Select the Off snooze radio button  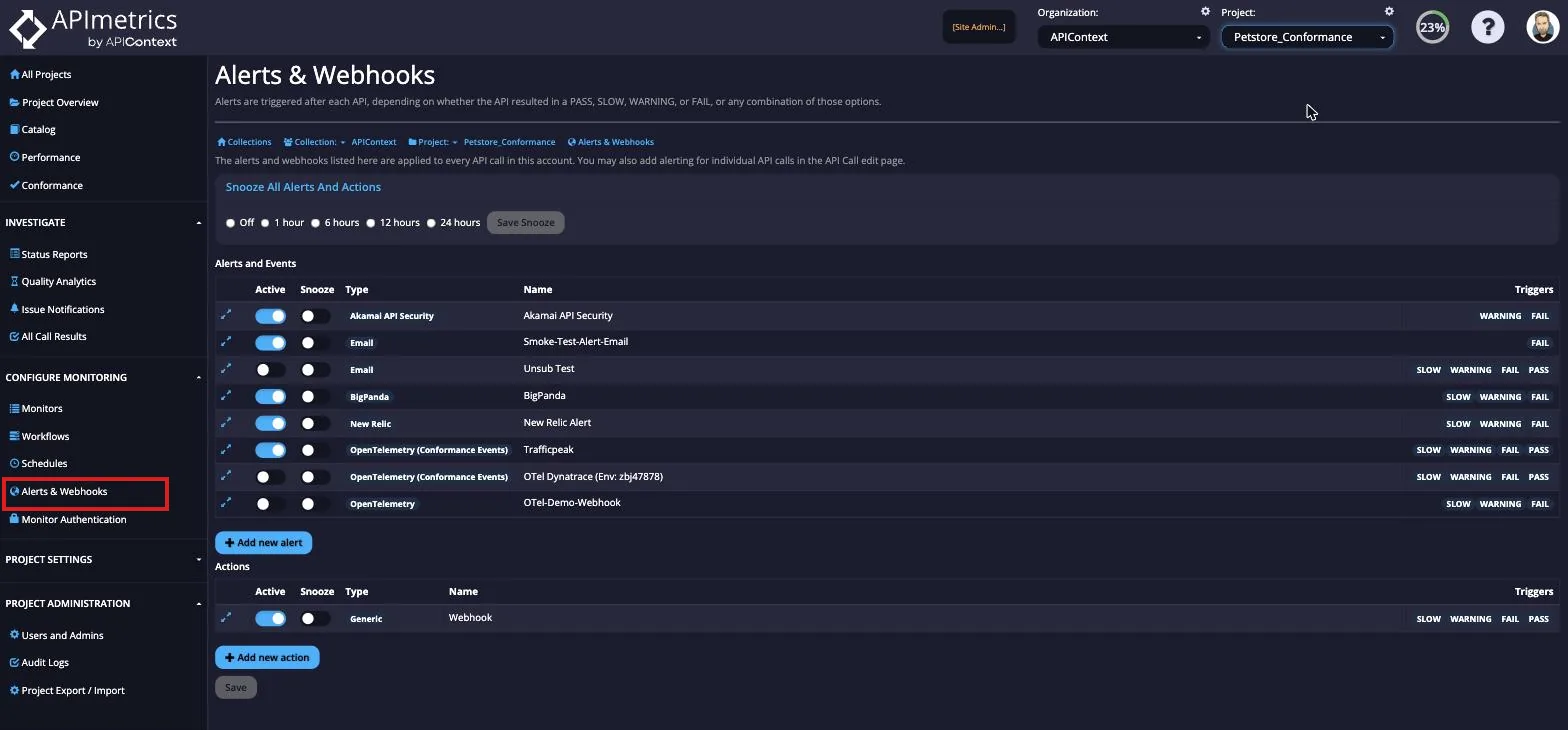pyautogui.click(x=230, y=223)
